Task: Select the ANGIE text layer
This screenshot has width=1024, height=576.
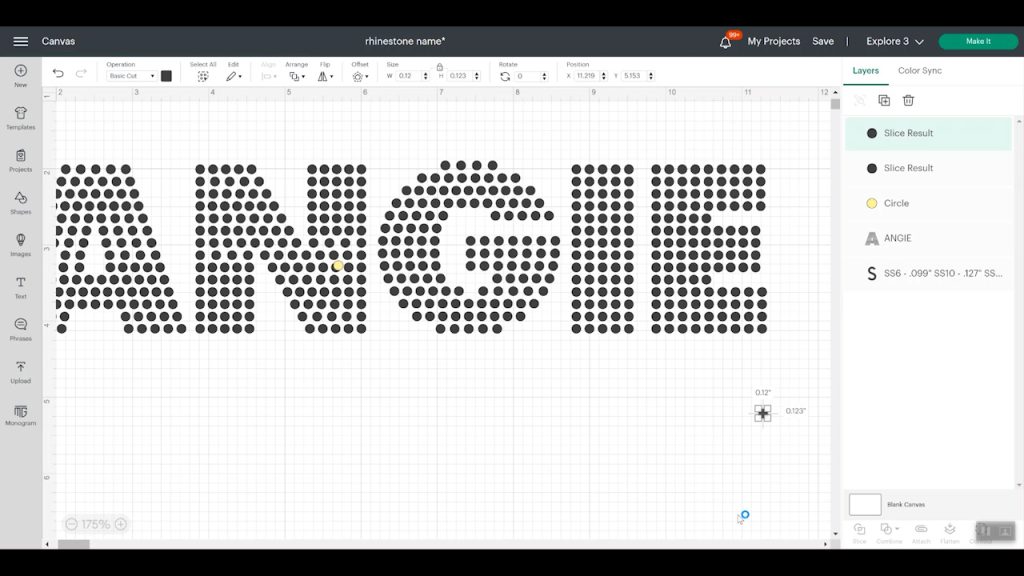Action: 928,238
